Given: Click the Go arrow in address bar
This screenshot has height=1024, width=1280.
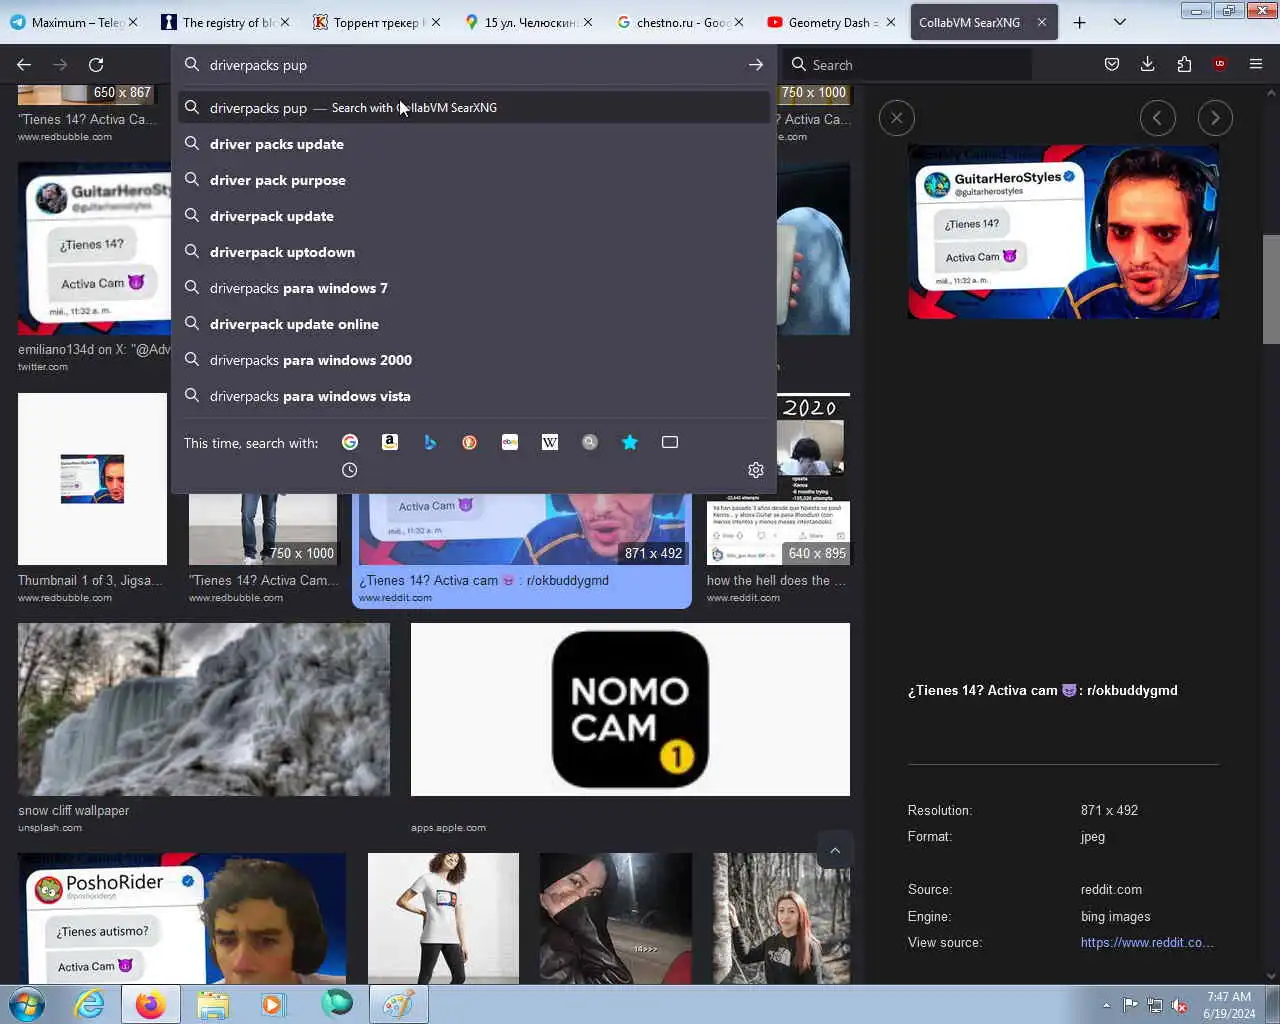Looking at the screenshot, I should coord(756,65).
